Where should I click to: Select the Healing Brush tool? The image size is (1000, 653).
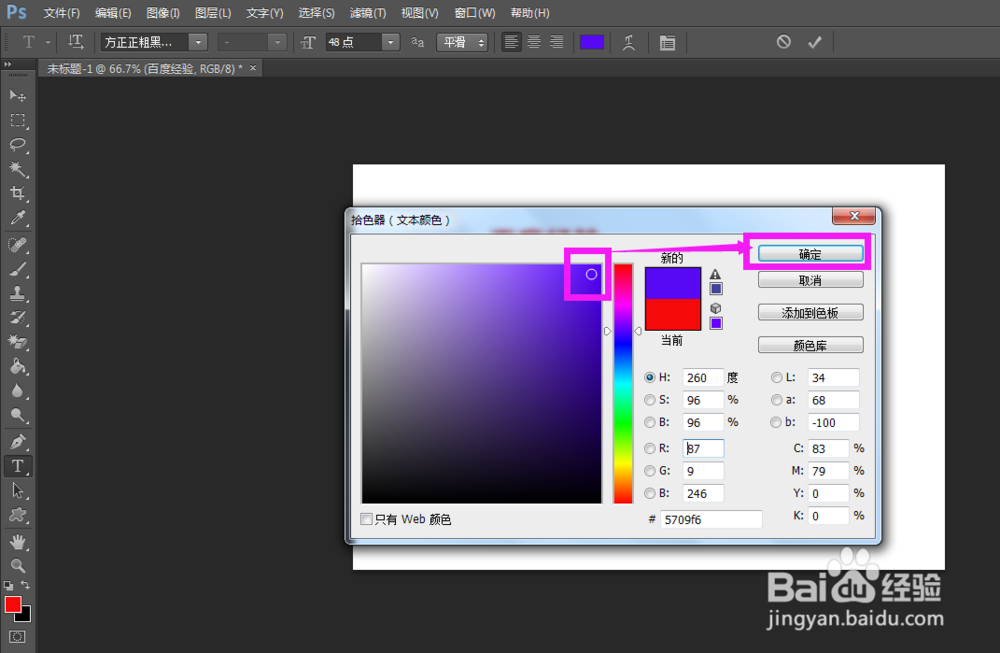click(x=17, y=244)
